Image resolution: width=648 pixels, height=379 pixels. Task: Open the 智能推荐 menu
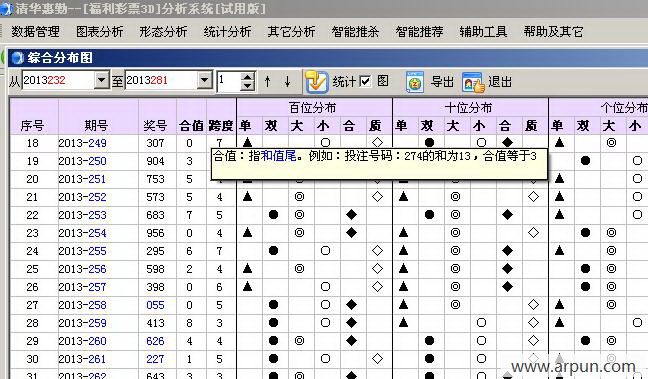tap(419, 31)
